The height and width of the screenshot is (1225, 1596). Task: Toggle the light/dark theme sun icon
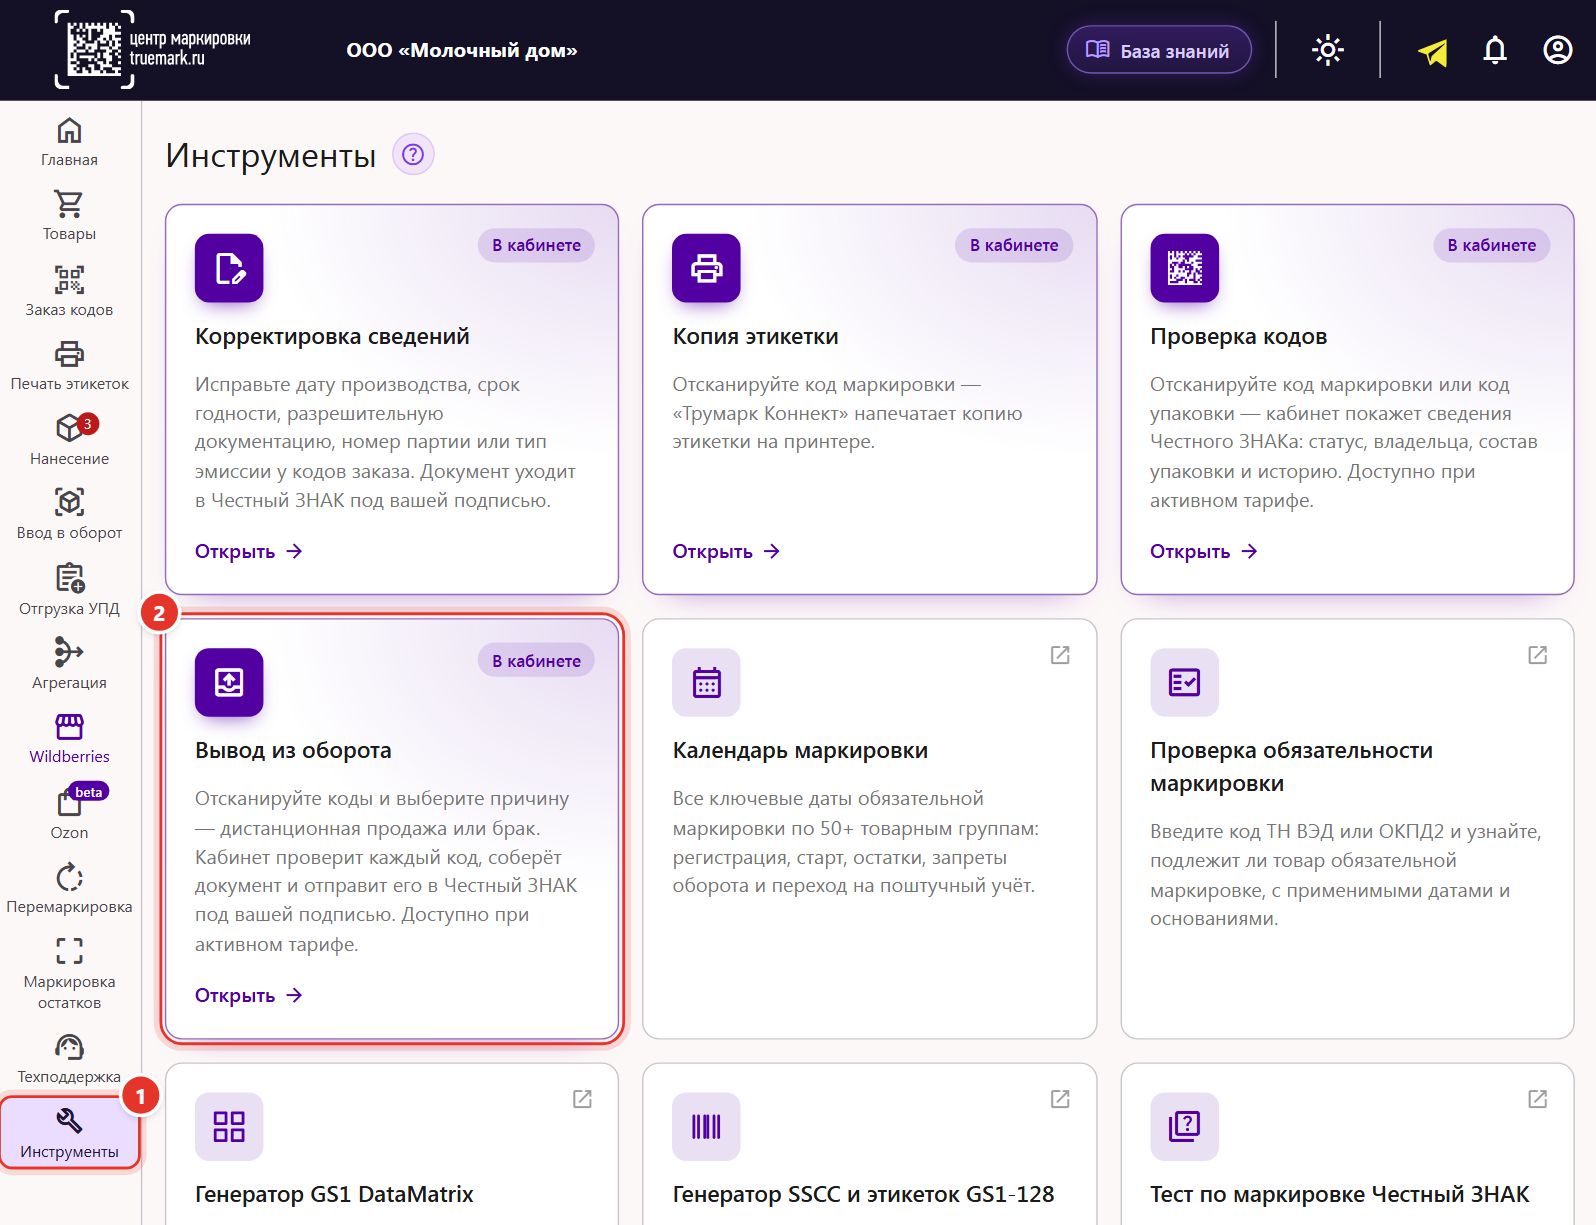tap(1328, 50)
